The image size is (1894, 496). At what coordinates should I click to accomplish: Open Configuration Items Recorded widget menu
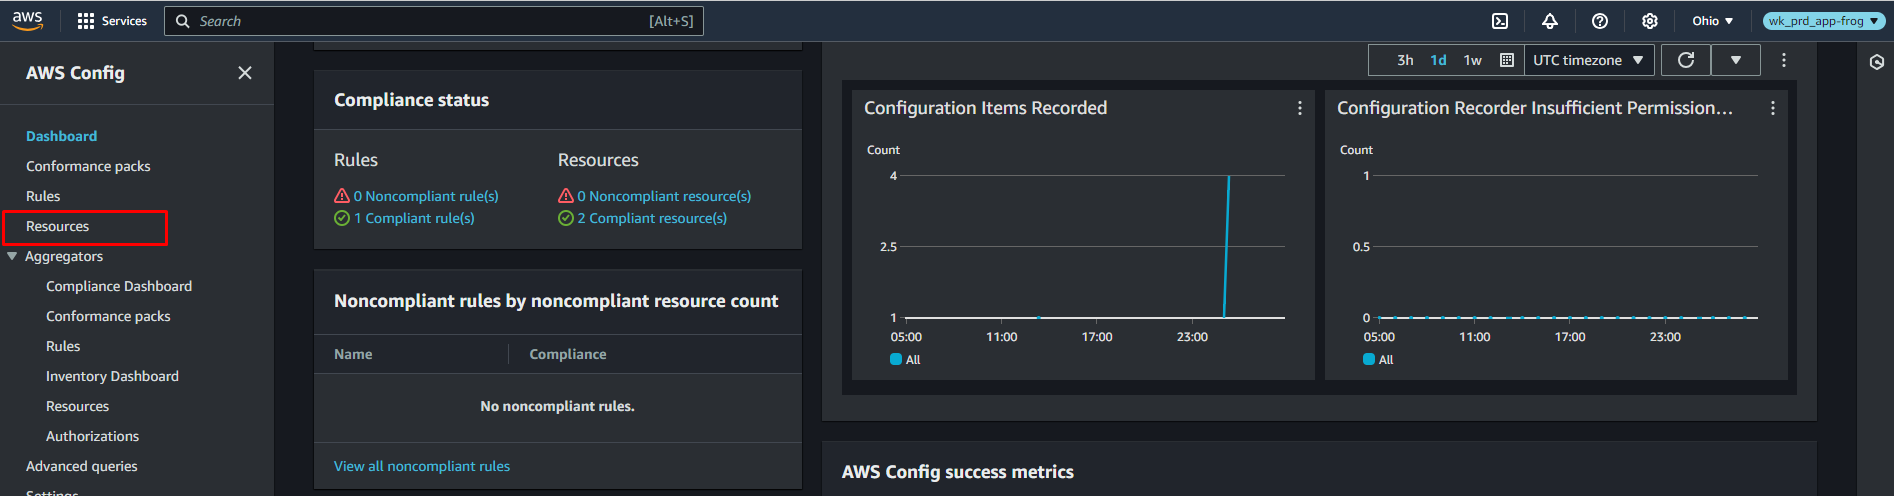(x=1300, y=108)
